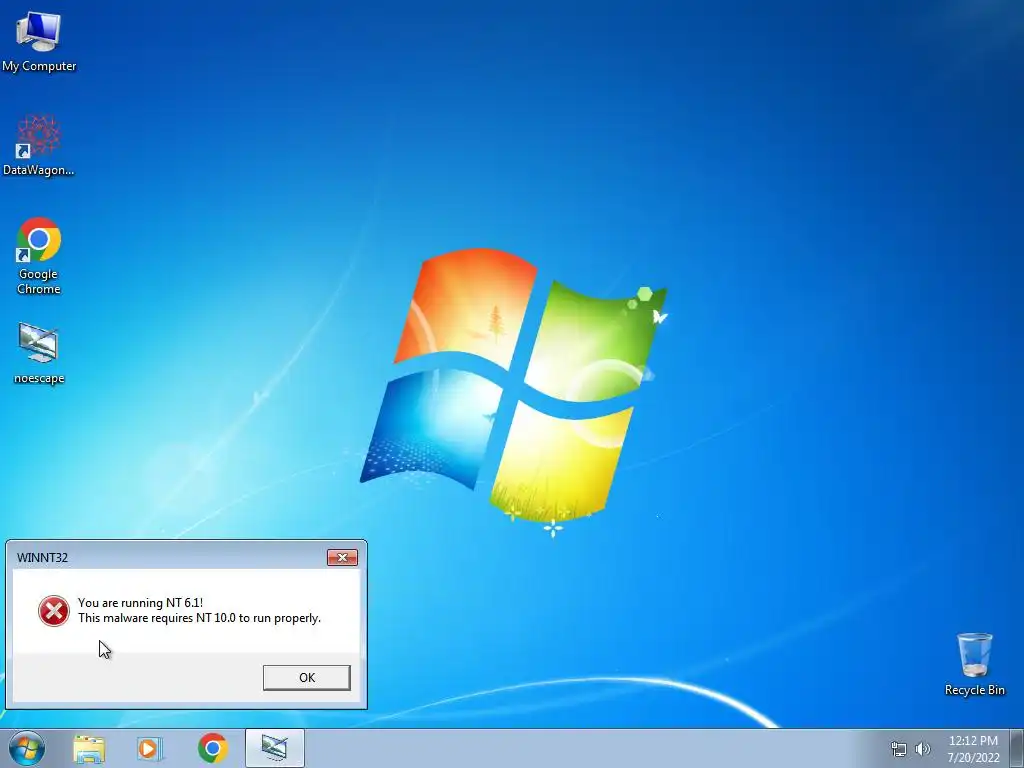Close the WINNT32 error dialog
The image size is (1024, 768).
[x=342, y=557]
